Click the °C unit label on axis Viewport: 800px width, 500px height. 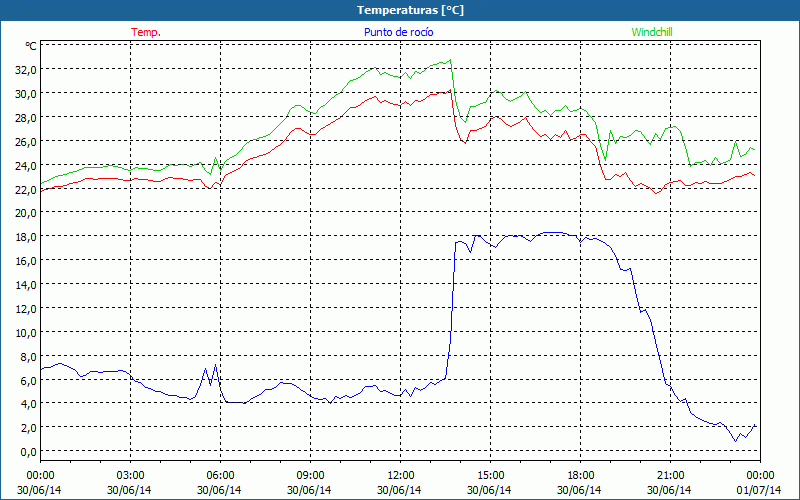tap(30, 46)
